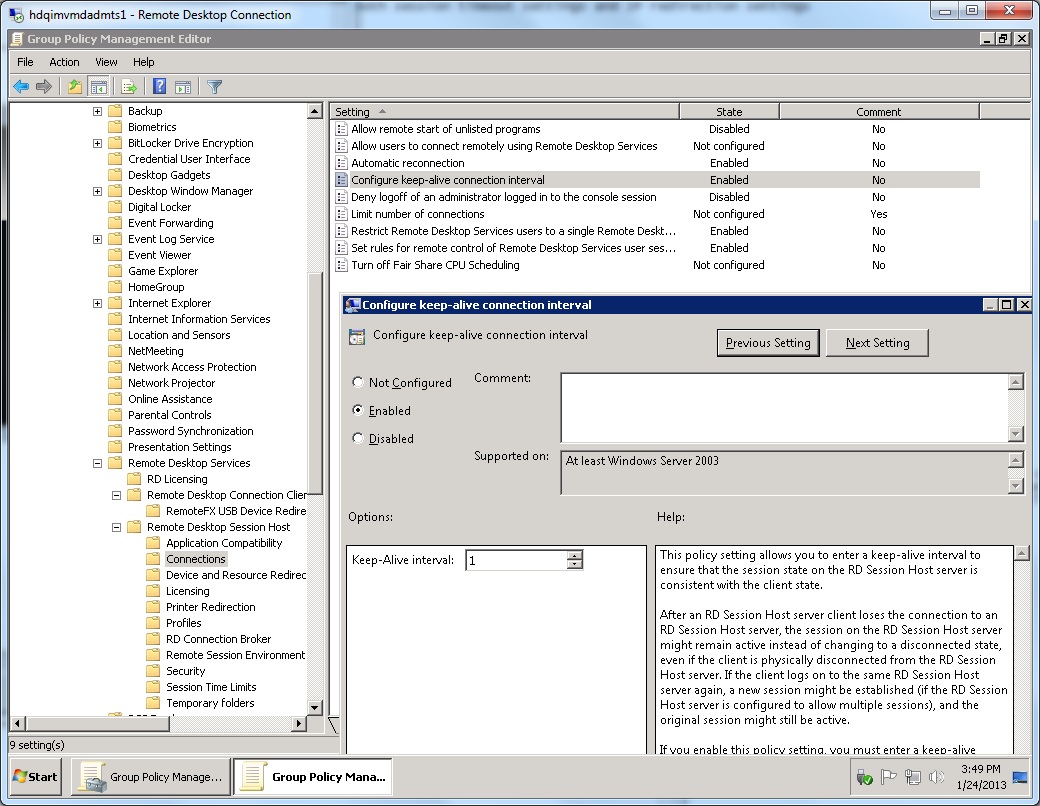Click the Safely Remove Hardware tray icon
Viewport: 1040px width, 806px height.
pyautogui.click(x=864, y=777)
